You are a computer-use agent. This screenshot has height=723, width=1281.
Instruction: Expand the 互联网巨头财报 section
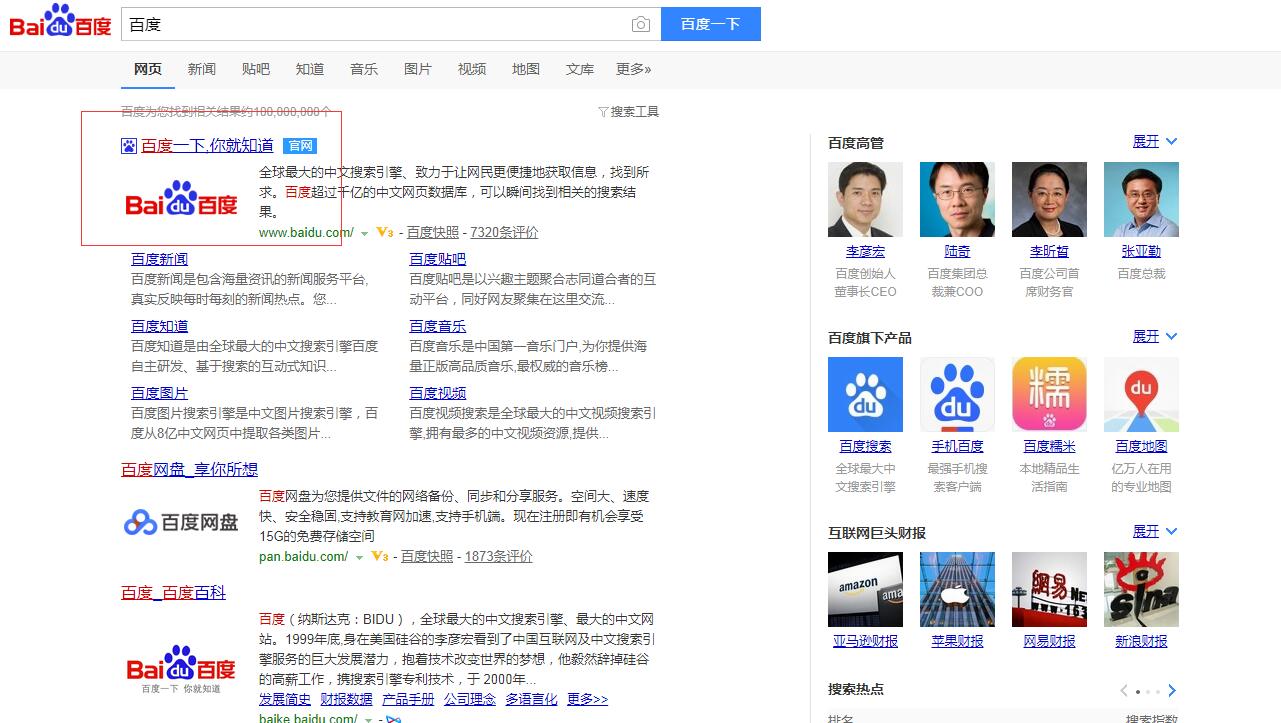point(1154,532)
